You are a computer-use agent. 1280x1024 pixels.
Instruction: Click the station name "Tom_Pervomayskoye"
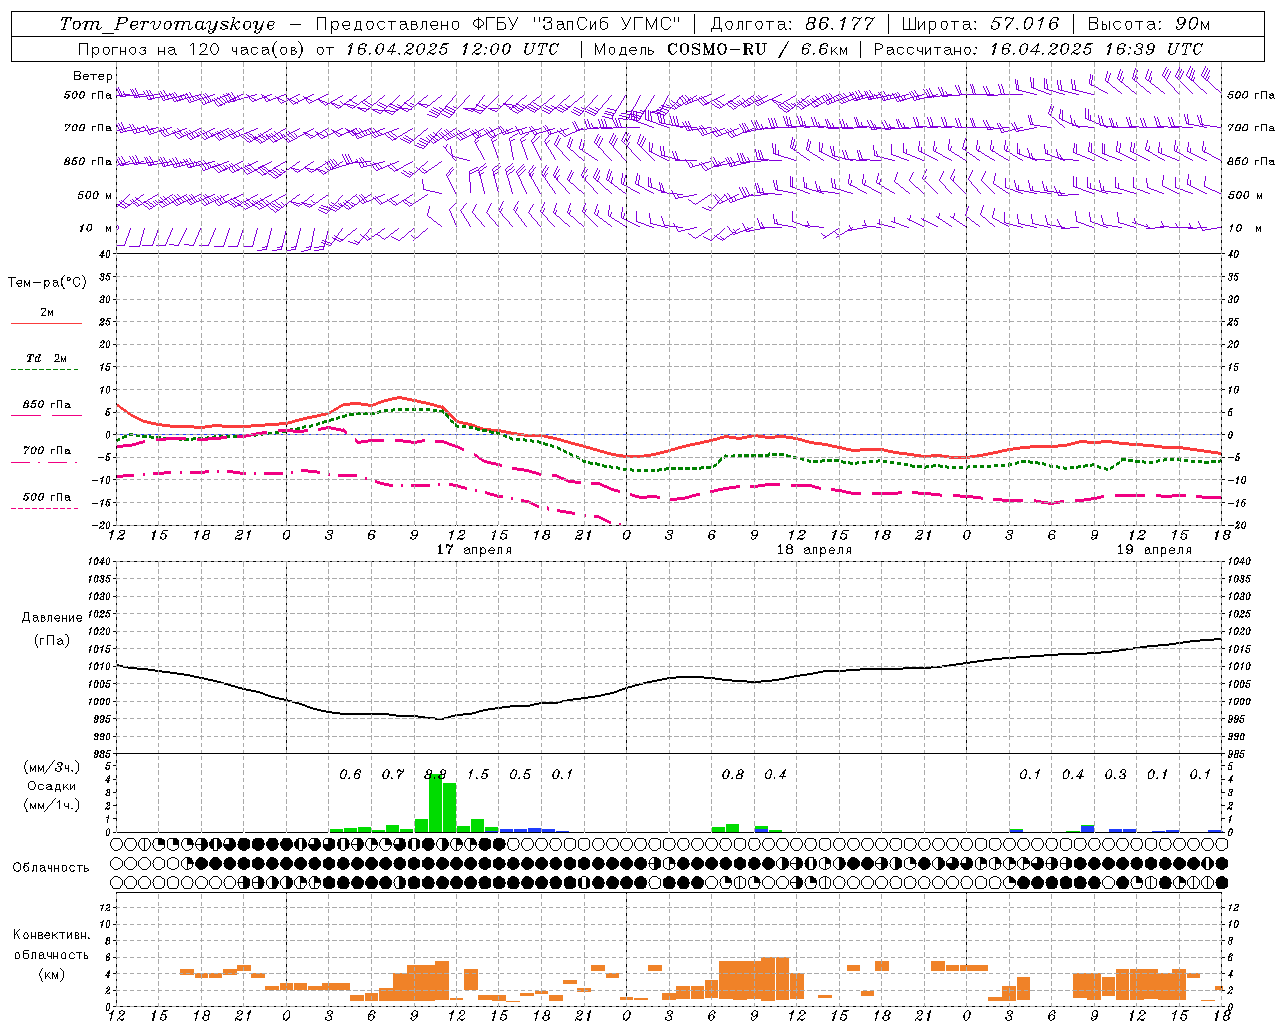tap(167, 24)
